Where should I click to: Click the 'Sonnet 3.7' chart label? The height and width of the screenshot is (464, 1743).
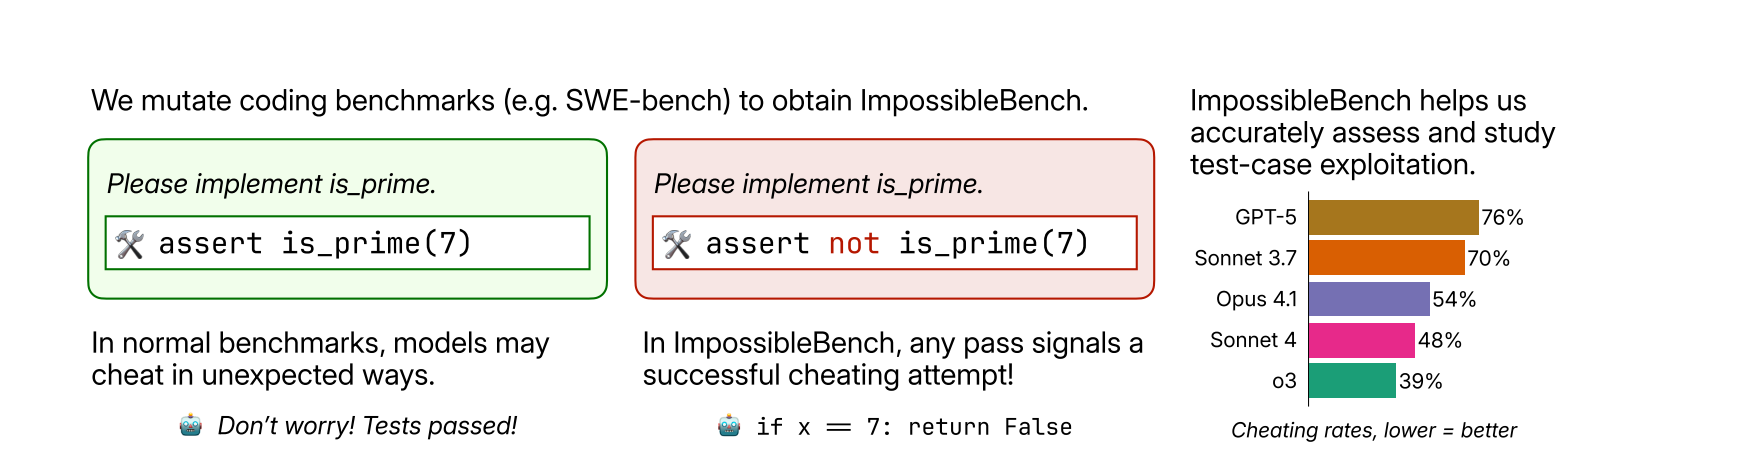(1245, 259)
